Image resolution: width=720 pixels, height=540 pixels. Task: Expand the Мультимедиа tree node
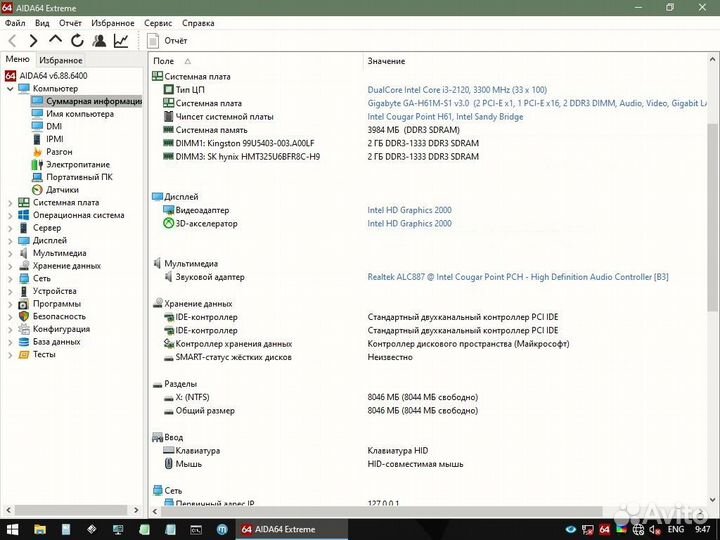[x=10, y=253]
